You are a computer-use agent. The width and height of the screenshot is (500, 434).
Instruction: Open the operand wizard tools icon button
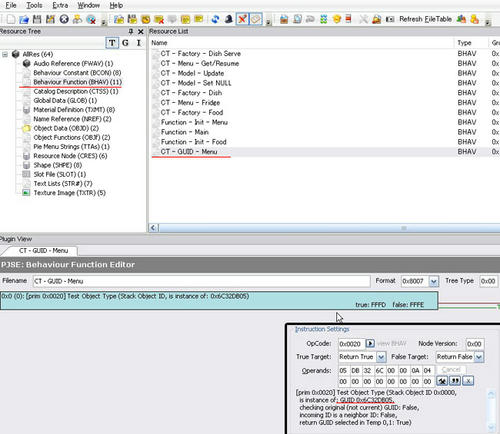[442, 381]
